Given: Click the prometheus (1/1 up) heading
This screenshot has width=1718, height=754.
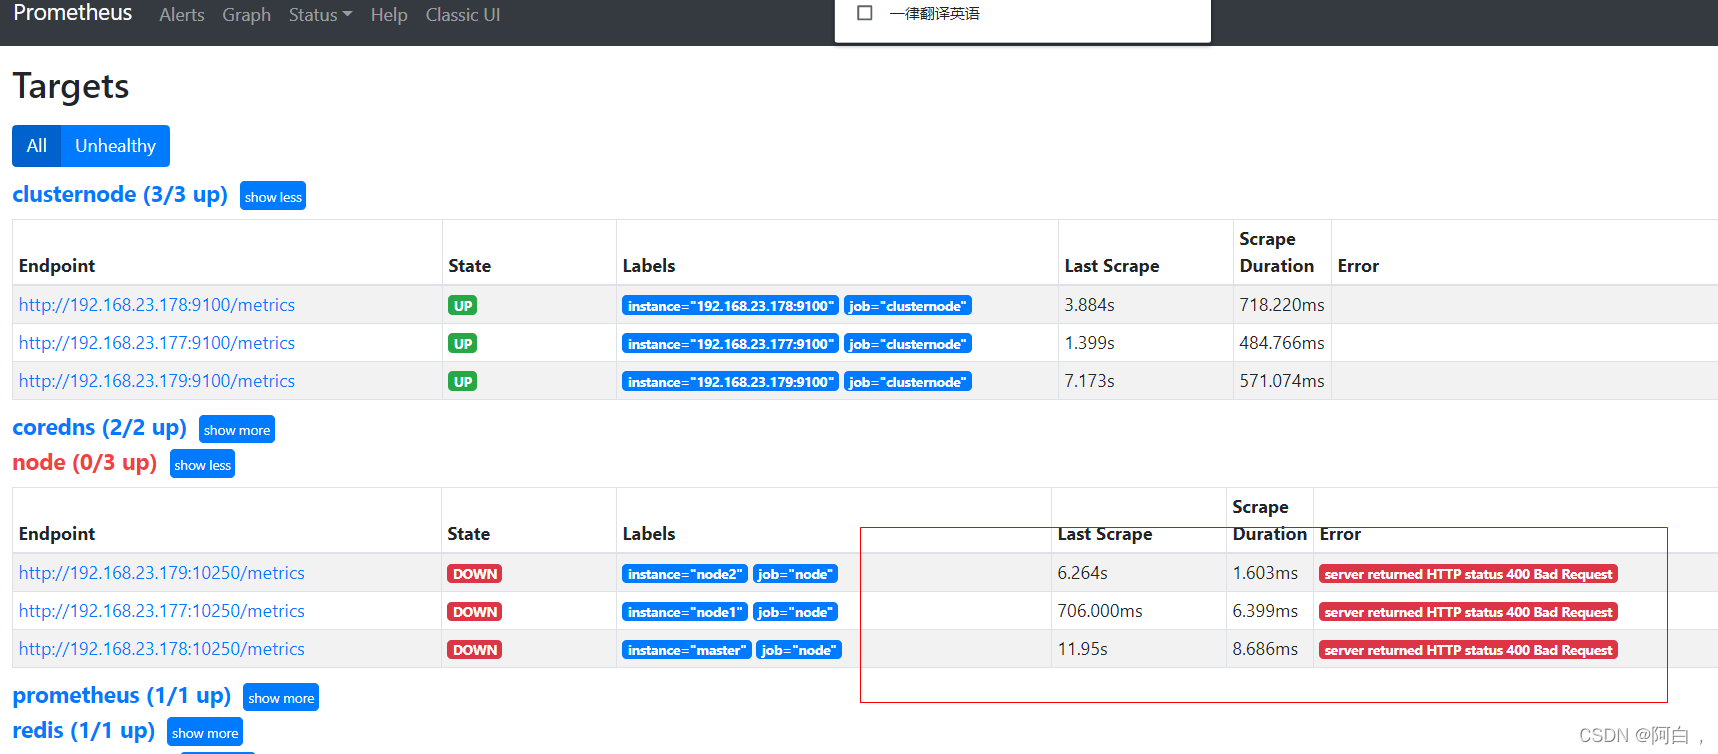Looking at the screenshot, I should click(121, 695).
